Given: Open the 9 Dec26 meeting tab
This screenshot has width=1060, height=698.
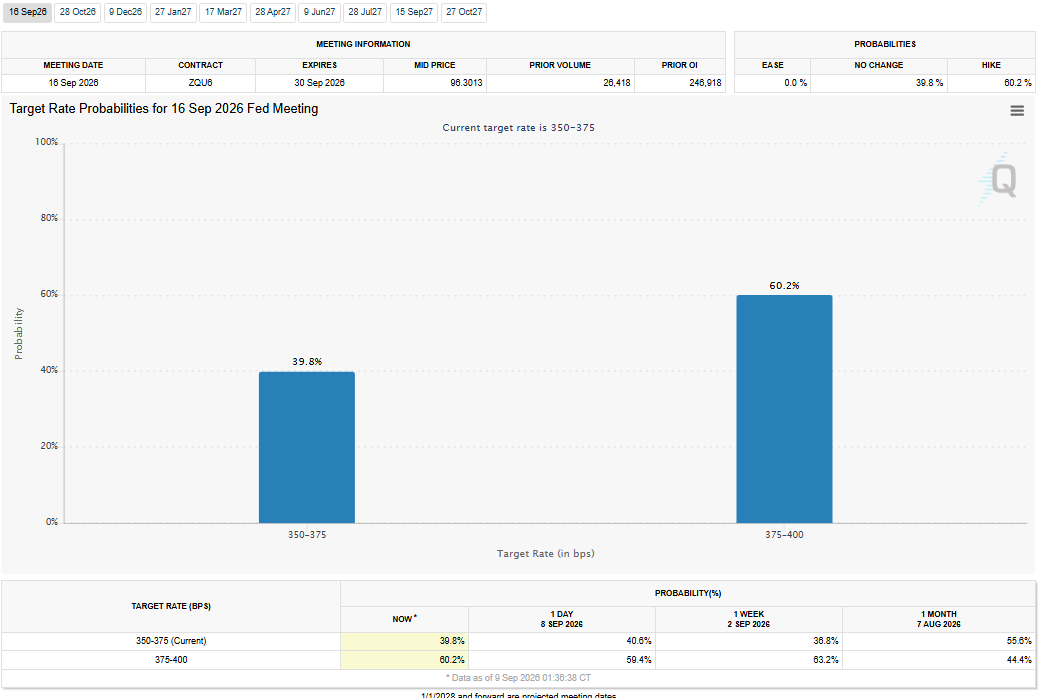Looking at the screenshot, I should click(126, 12).
